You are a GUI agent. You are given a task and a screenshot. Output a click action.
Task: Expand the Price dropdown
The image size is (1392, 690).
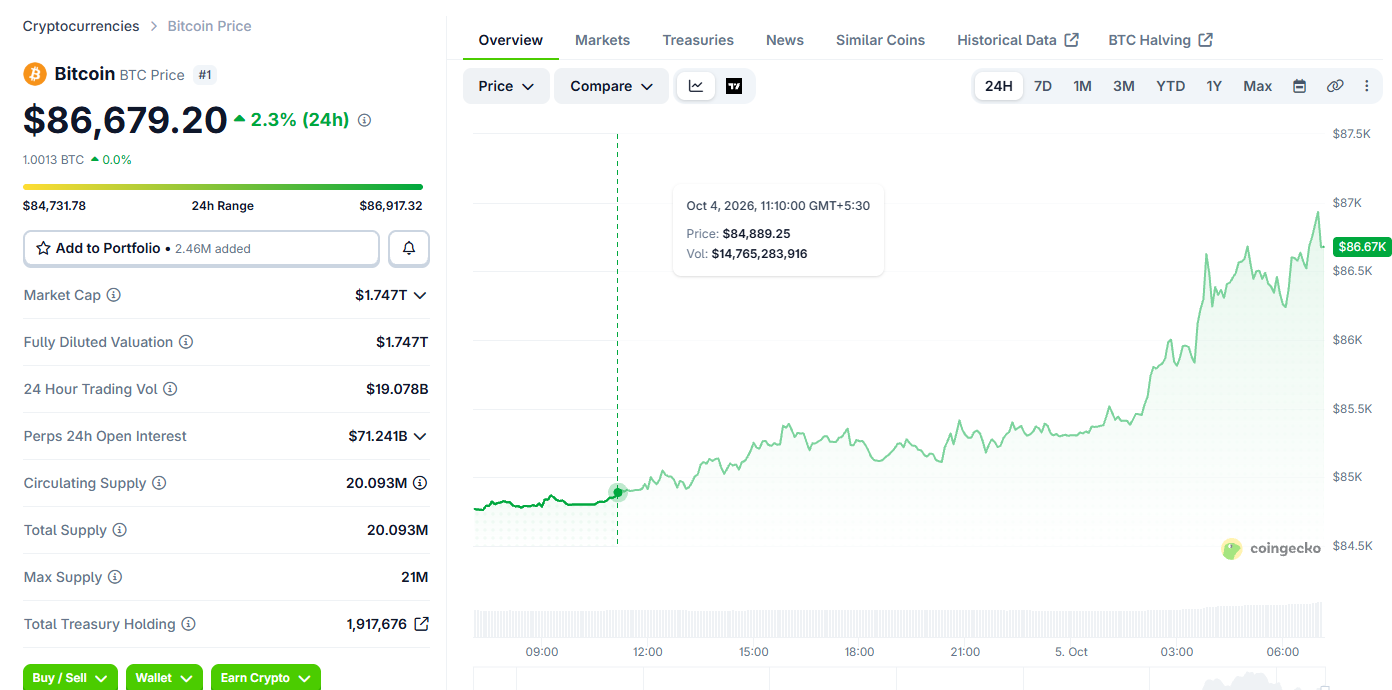pos(506,86)
